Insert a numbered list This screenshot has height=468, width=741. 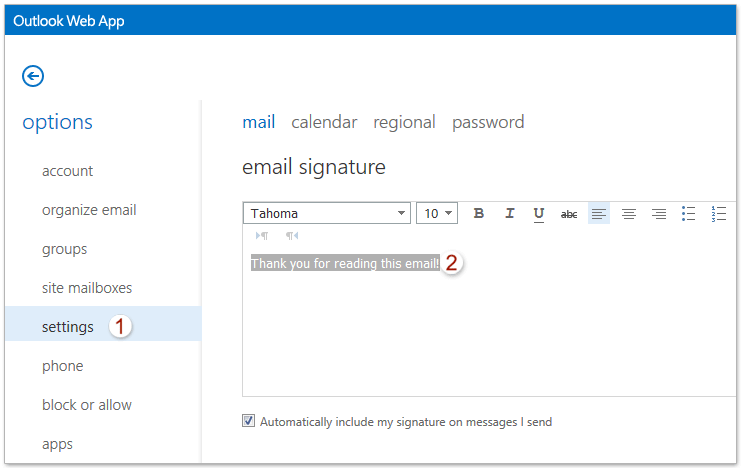[718, 213]
